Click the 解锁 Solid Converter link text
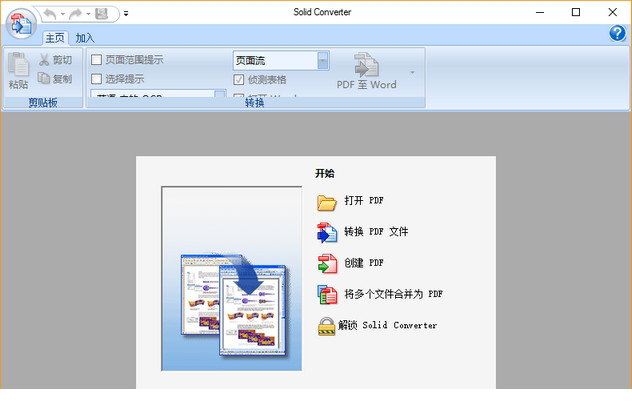The width and height of the screenshot is (632, 404). pos(388,325)
